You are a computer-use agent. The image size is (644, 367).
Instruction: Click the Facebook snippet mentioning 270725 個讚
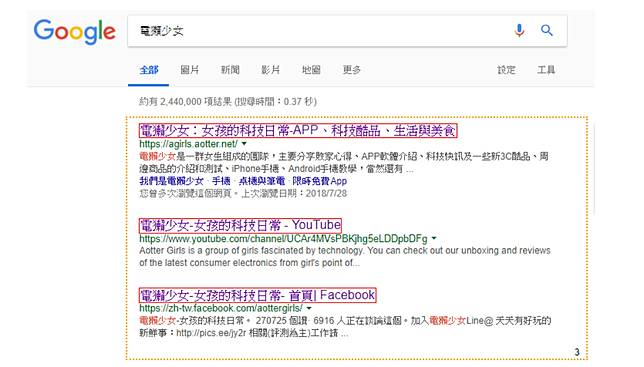point(345,327)
